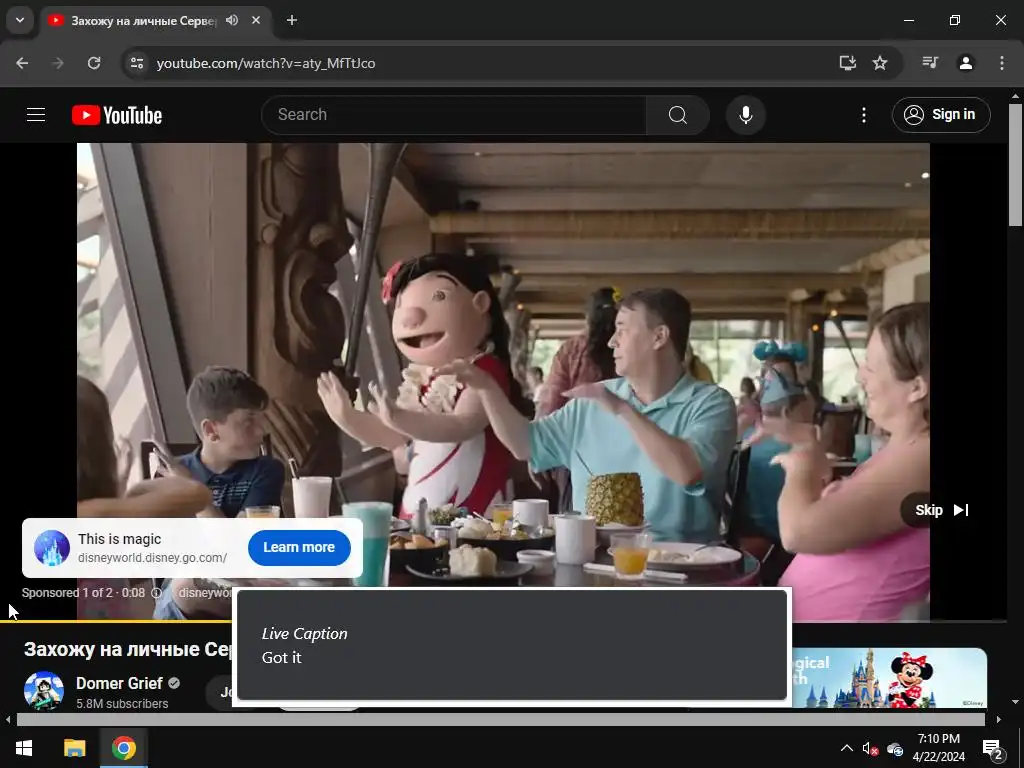1024x768 pixels.
Task: Click the horizontal scrollbar at page bottom
Action: pyautogui.click(x=500, y=720)
